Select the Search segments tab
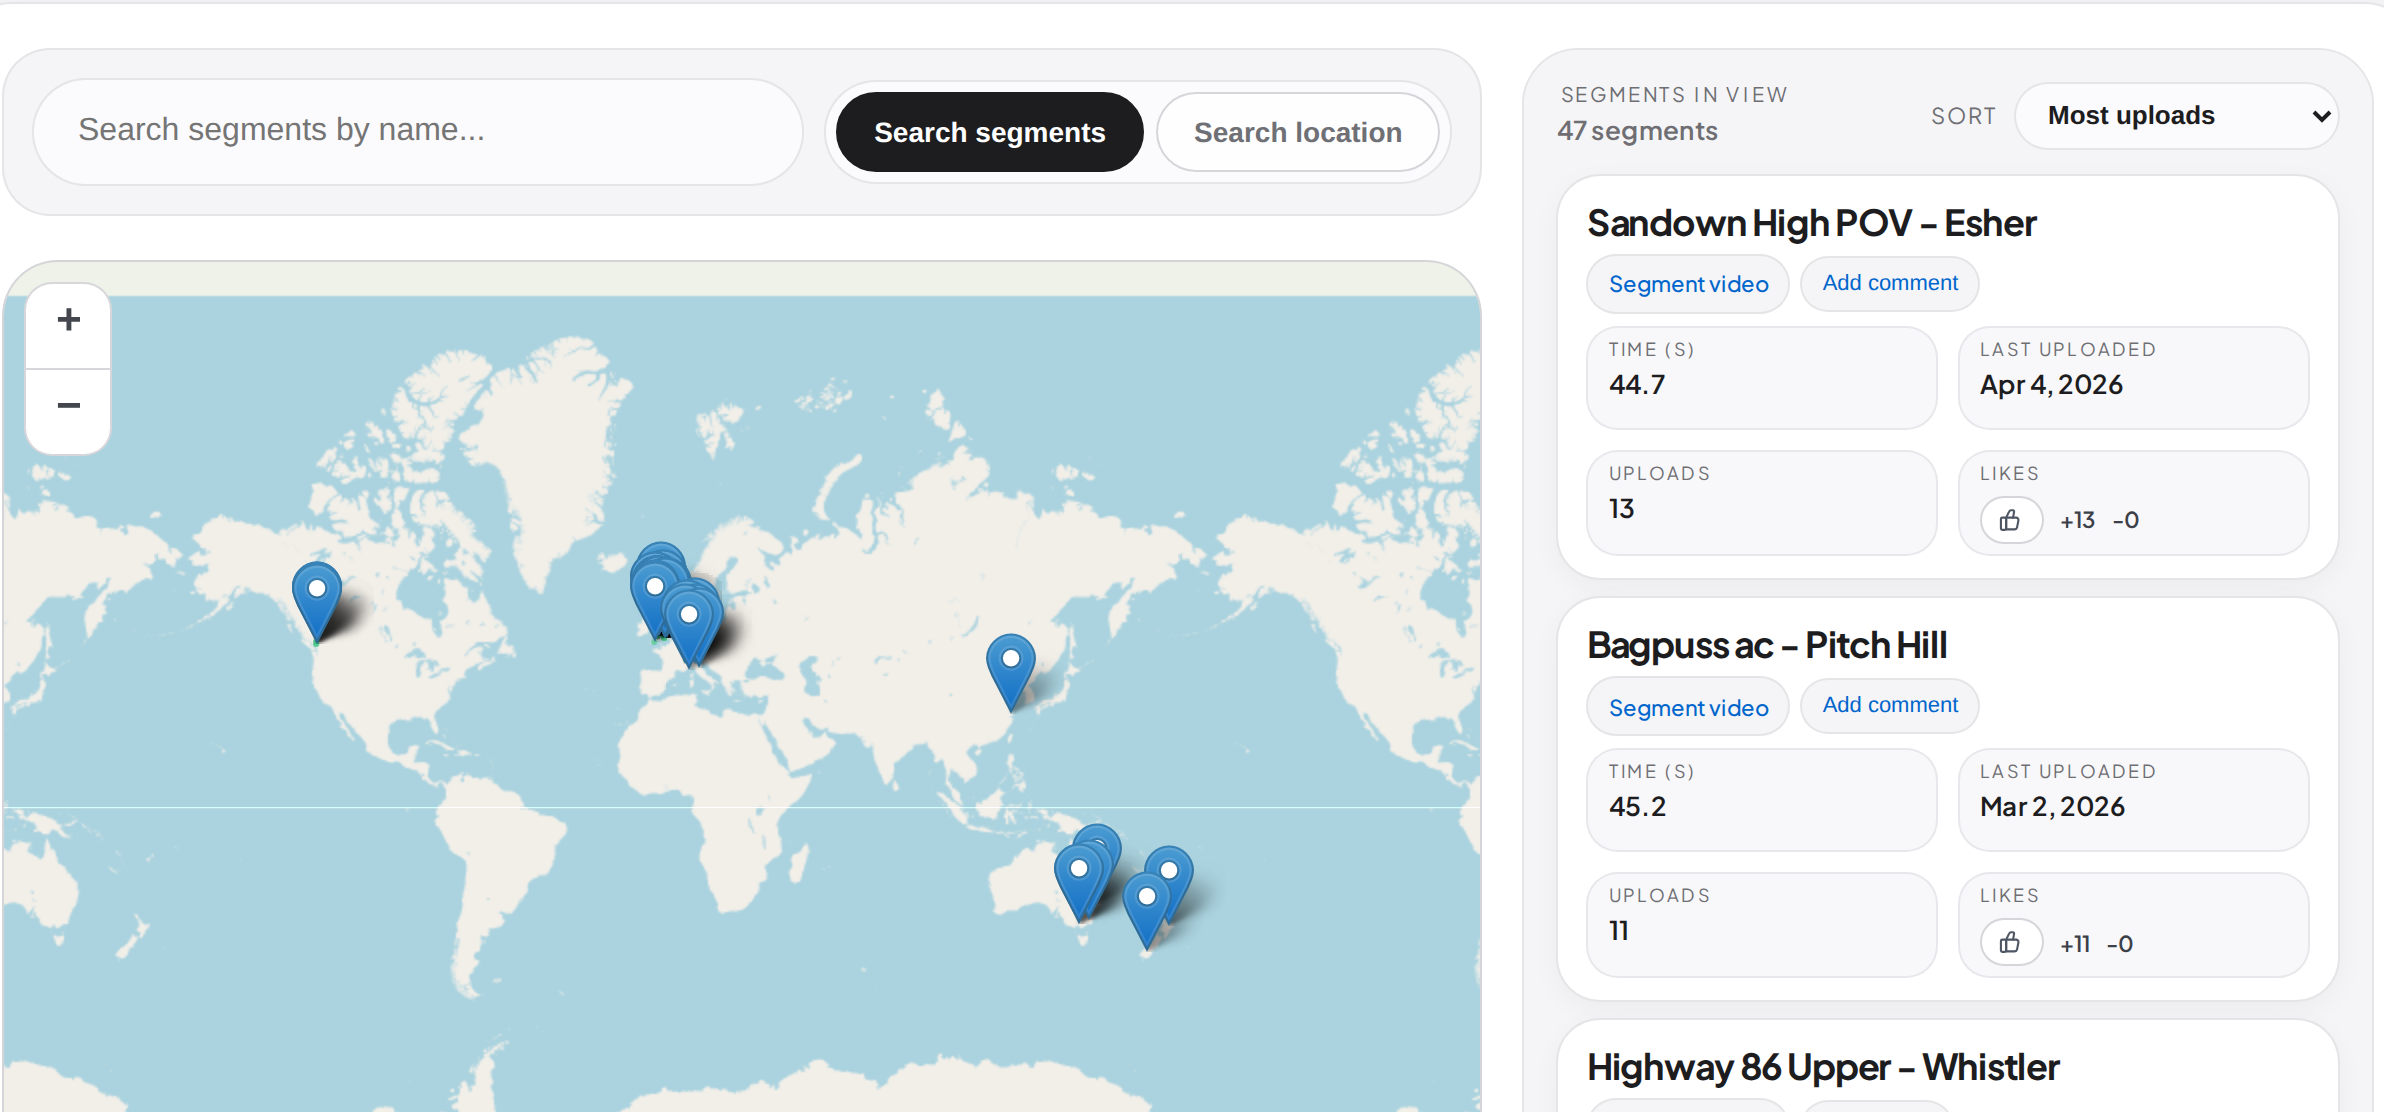The image size is (2384, 1112). click(989, 131)
